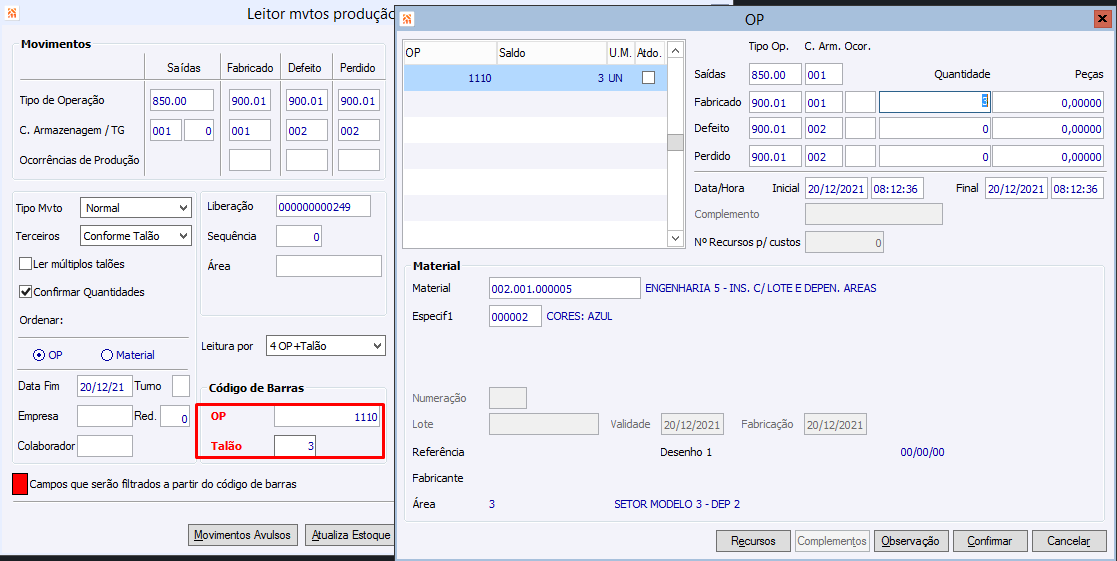Click the Perdido C. Arm. field 002 in OP dialog
The height and width of the screenshot is (561, 1117).
point(824,157)
